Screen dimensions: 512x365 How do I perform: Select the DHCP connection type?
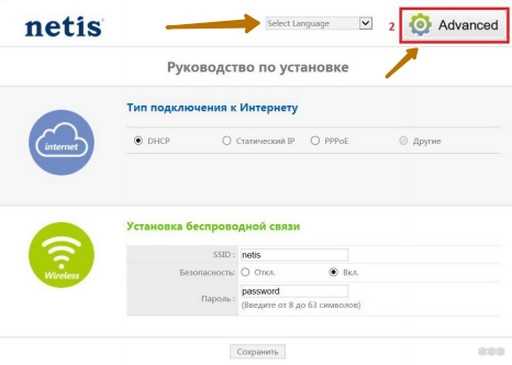point(138,141)
